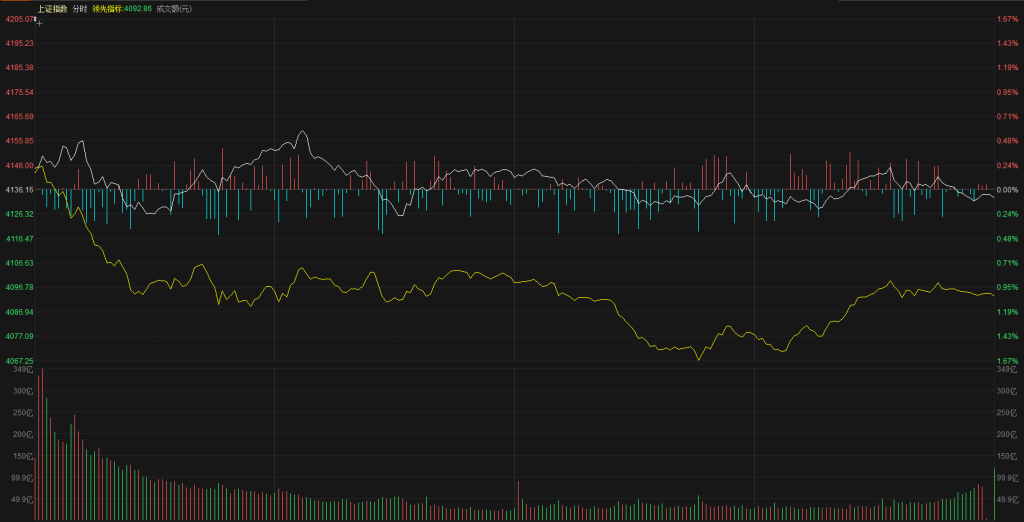Click the red volume spike at mid-session
This screenshot has height=522, width=1024.
click(518, 500)
